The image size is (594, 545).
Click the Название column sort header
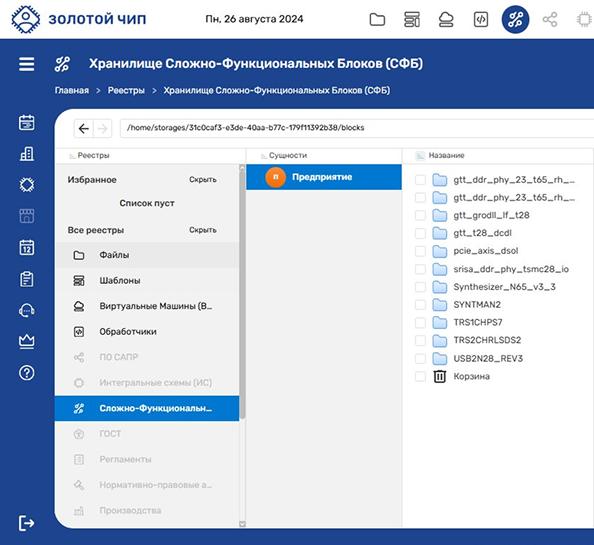pyautogui.click(x=446, y=155)
